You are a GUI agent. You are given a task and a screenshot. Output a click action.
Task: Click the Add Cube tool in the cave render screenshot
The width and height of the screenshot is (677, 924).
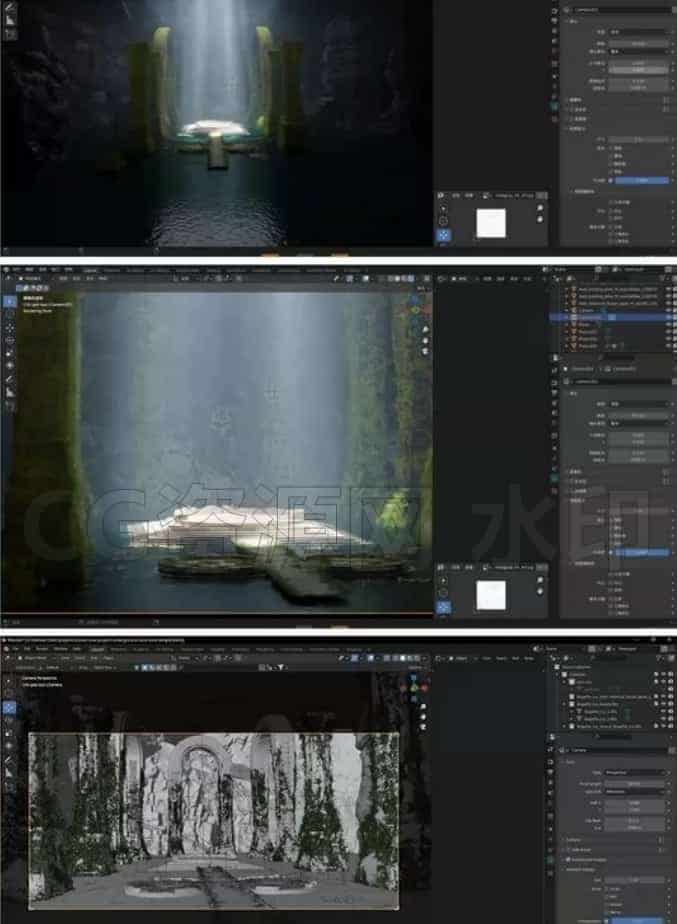[x=10, y=34]
